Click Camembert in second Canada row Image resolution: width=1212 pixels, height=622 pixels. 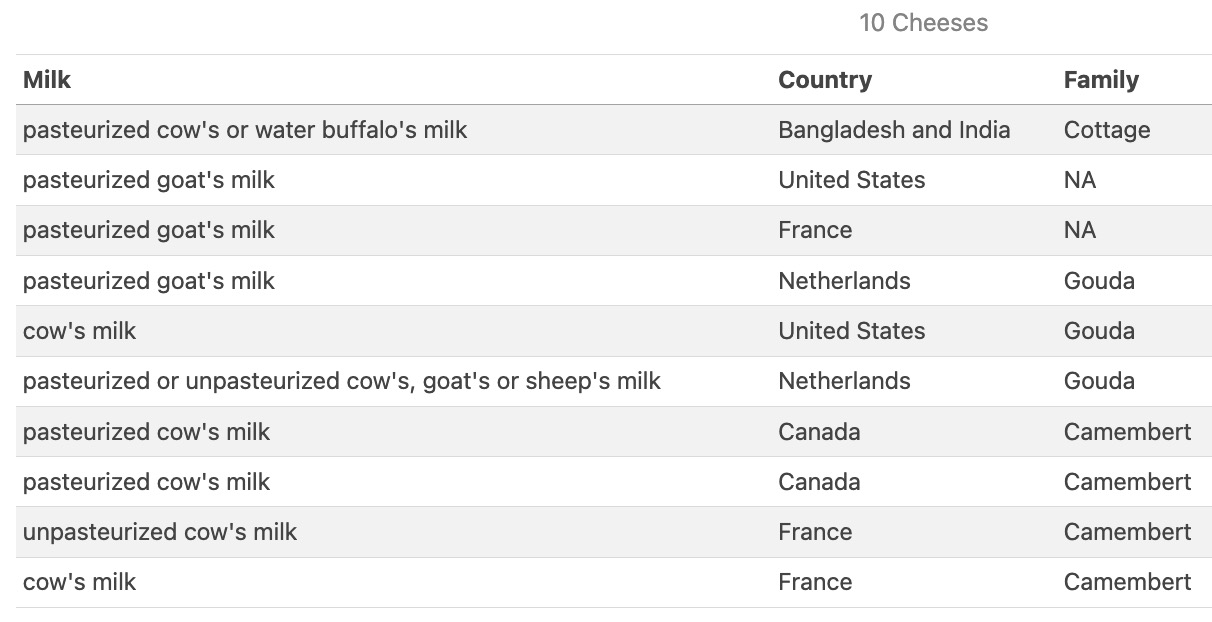1127,482
